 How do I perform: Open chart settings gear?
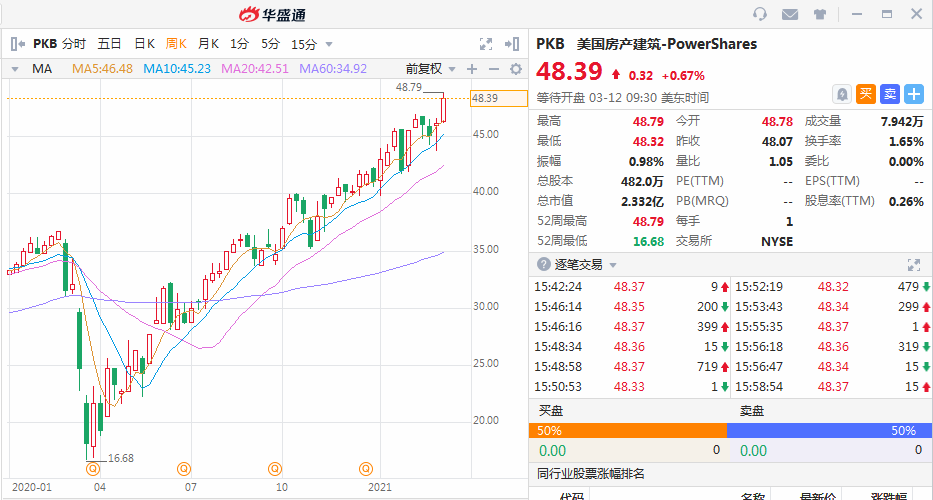pyautogui.click(x=516, y=69)
